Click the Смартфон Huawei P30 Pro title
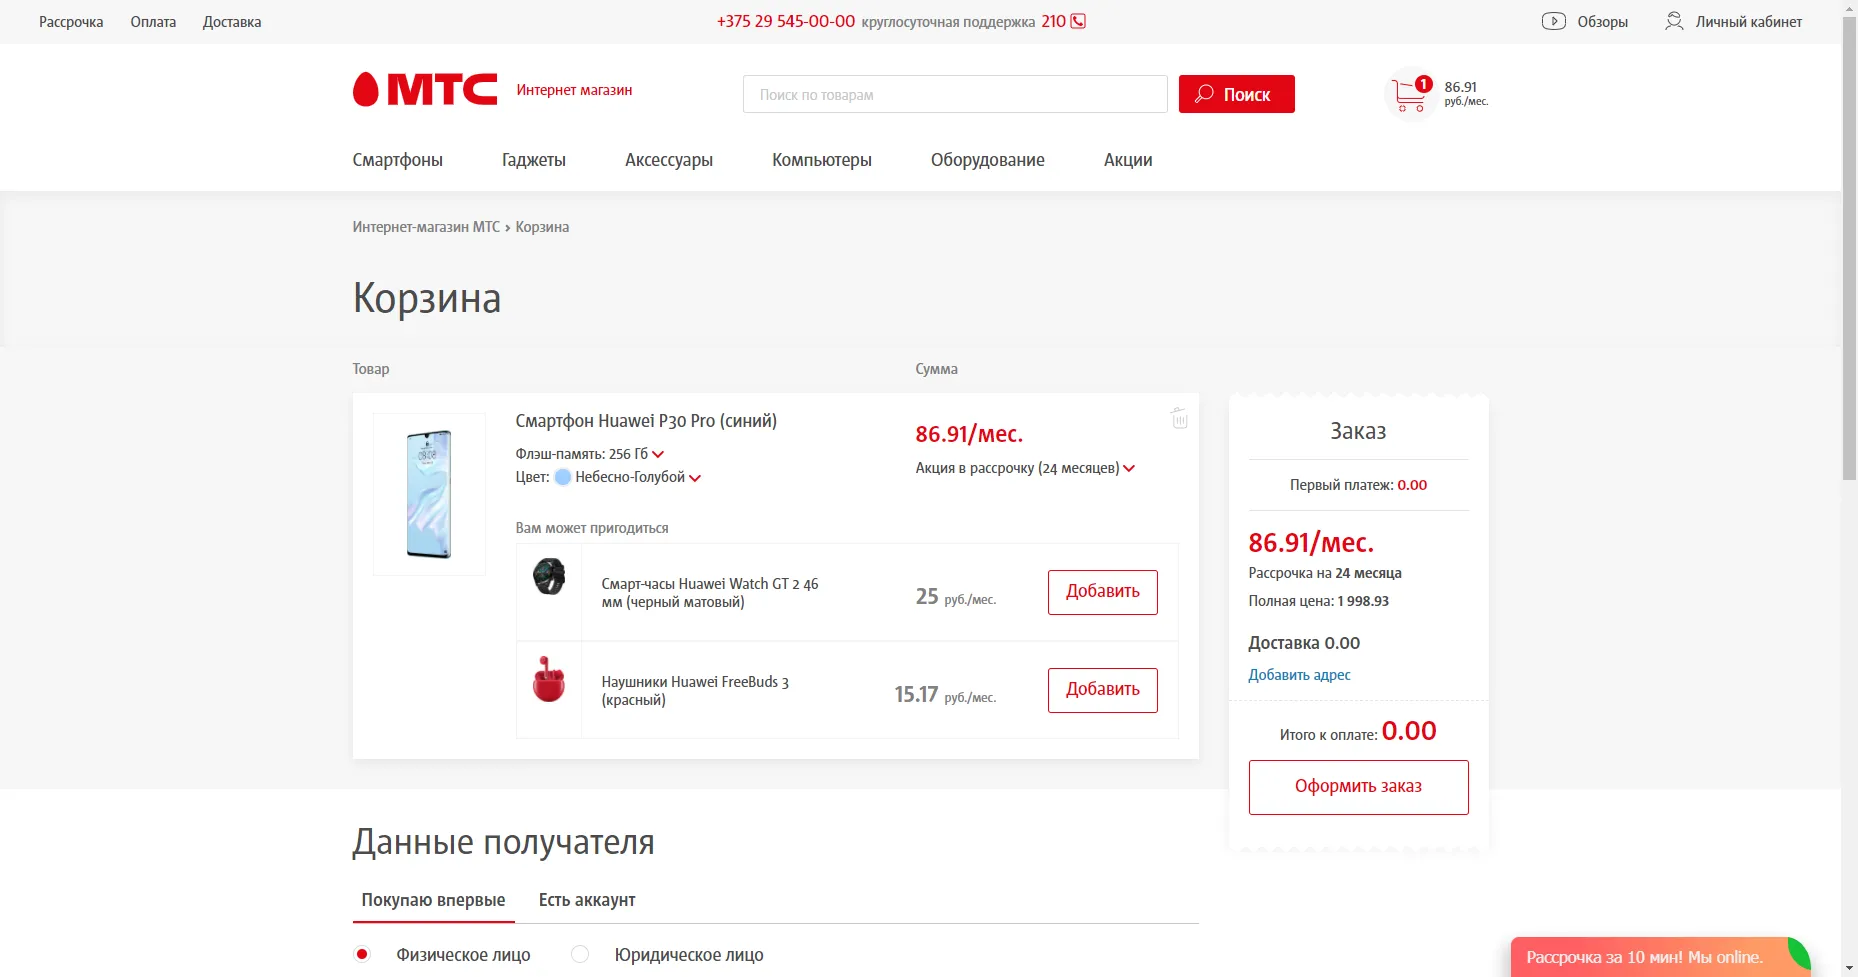Viewport: 1858px width, 977px height. (646, 421)
